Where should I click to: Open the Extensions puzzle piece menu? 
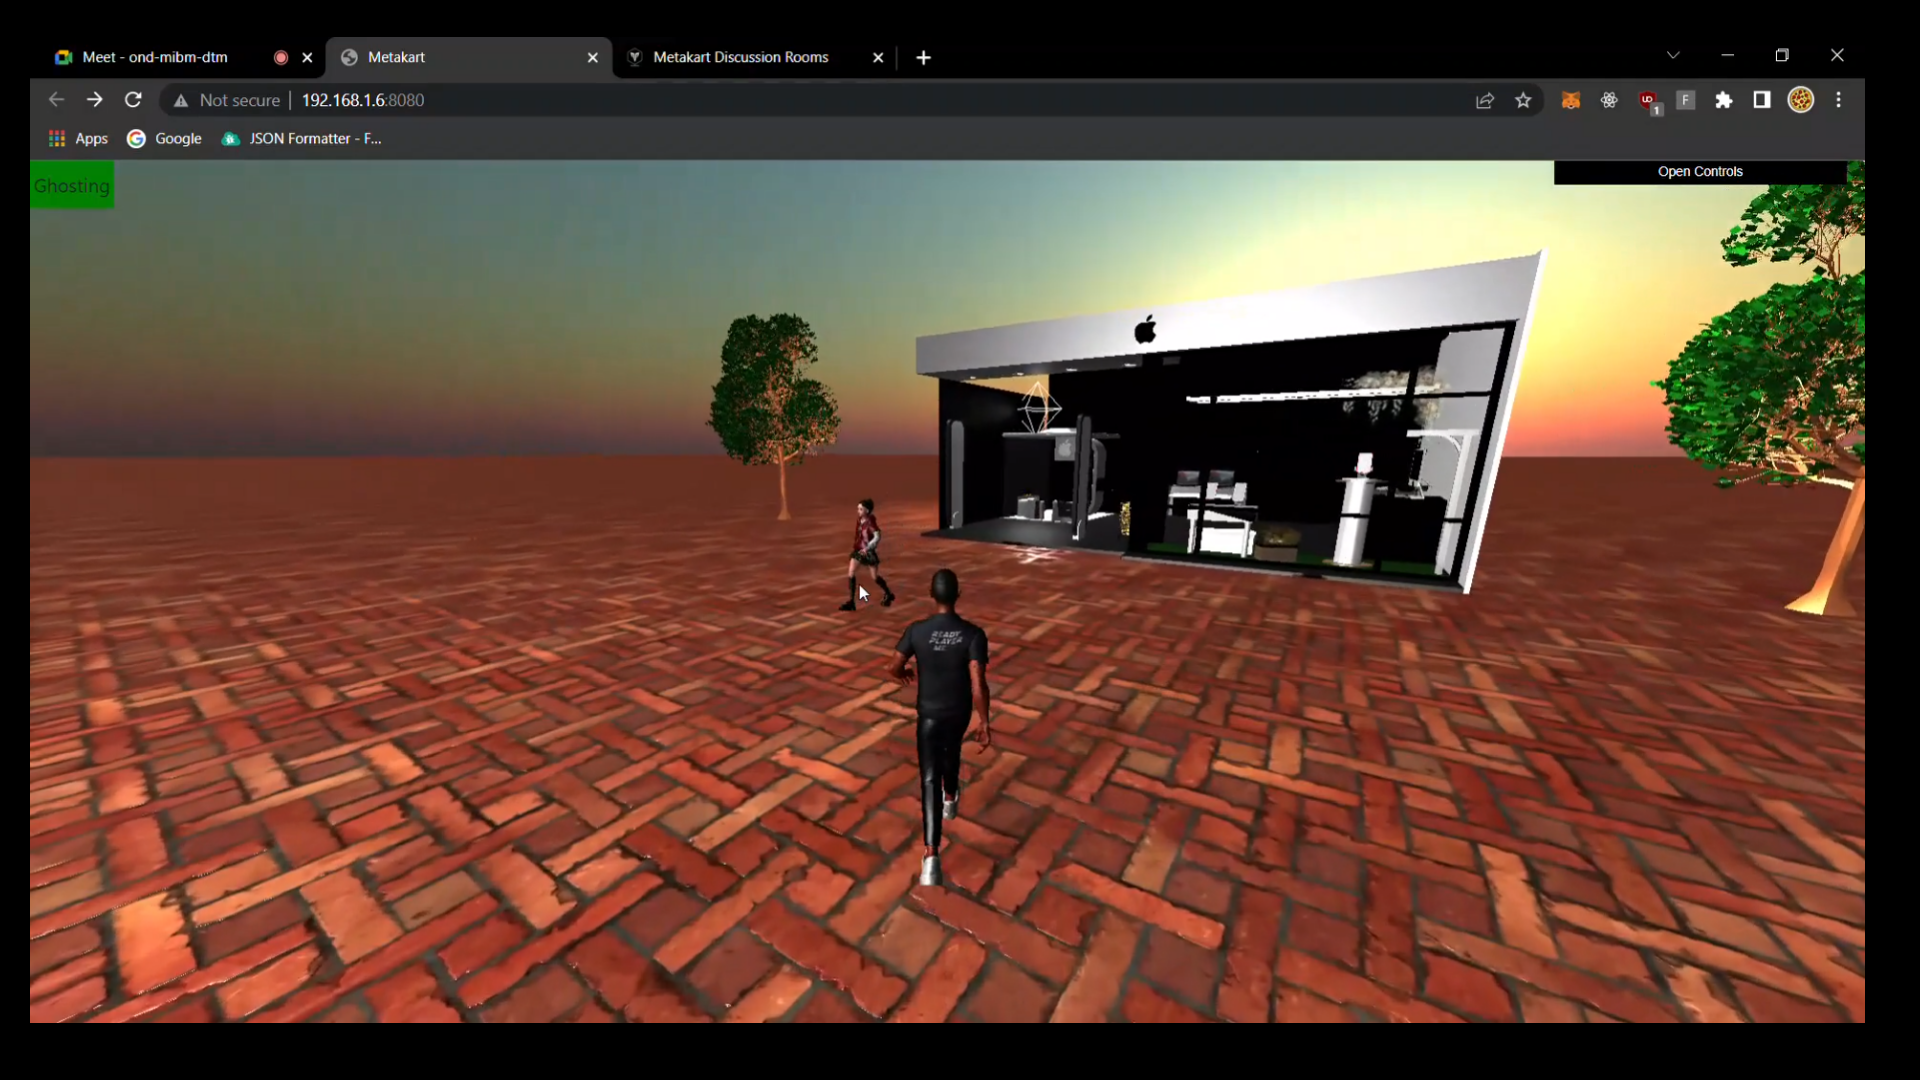[1724, 100]
